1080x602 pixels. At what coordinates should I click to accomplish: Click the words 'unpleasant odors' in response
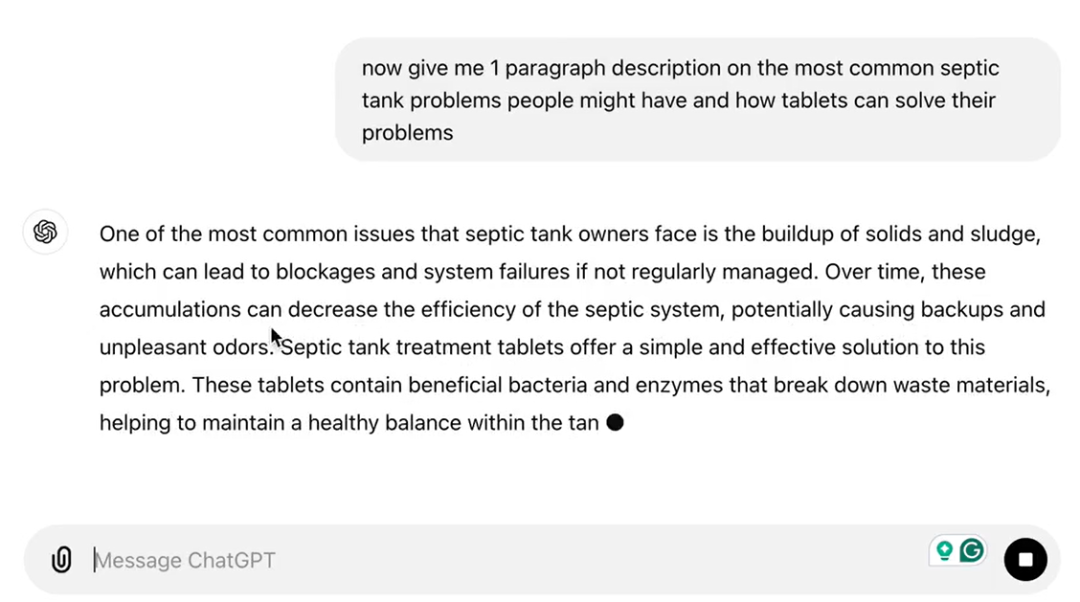click(185, 348)
